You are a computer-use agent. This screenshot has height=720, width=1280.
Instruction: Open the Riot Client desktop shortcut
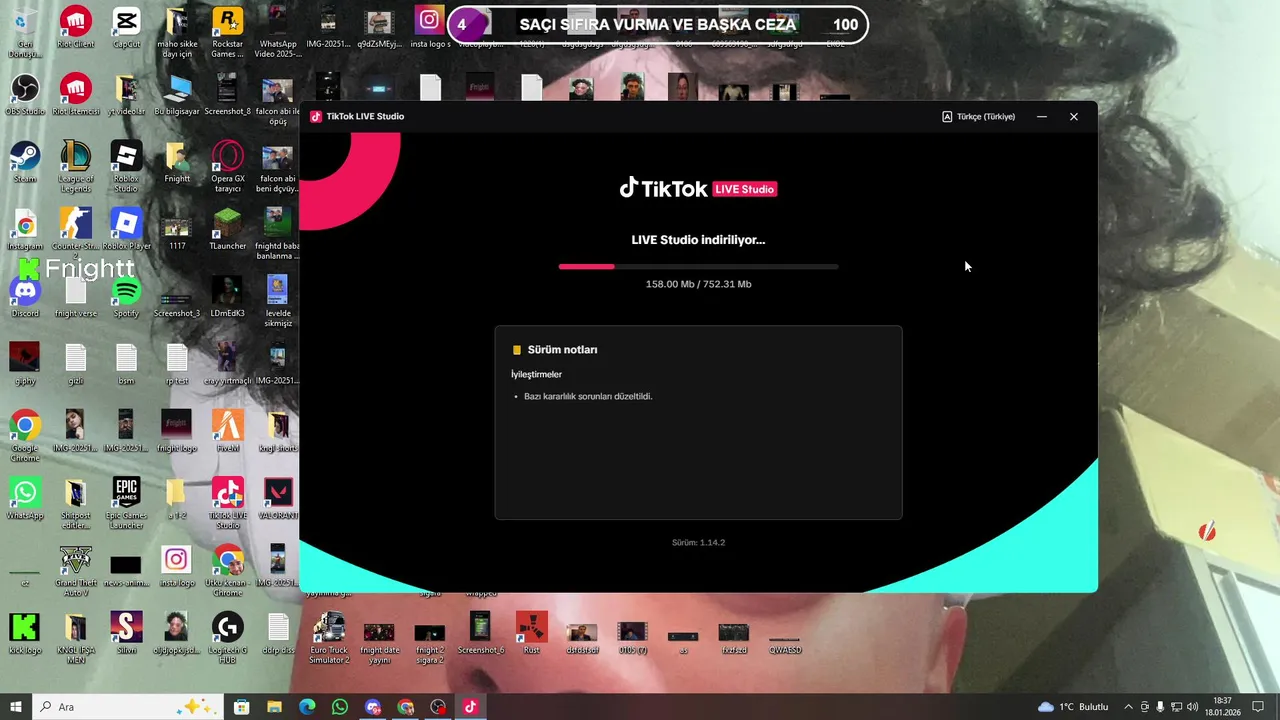pos(75,28)
